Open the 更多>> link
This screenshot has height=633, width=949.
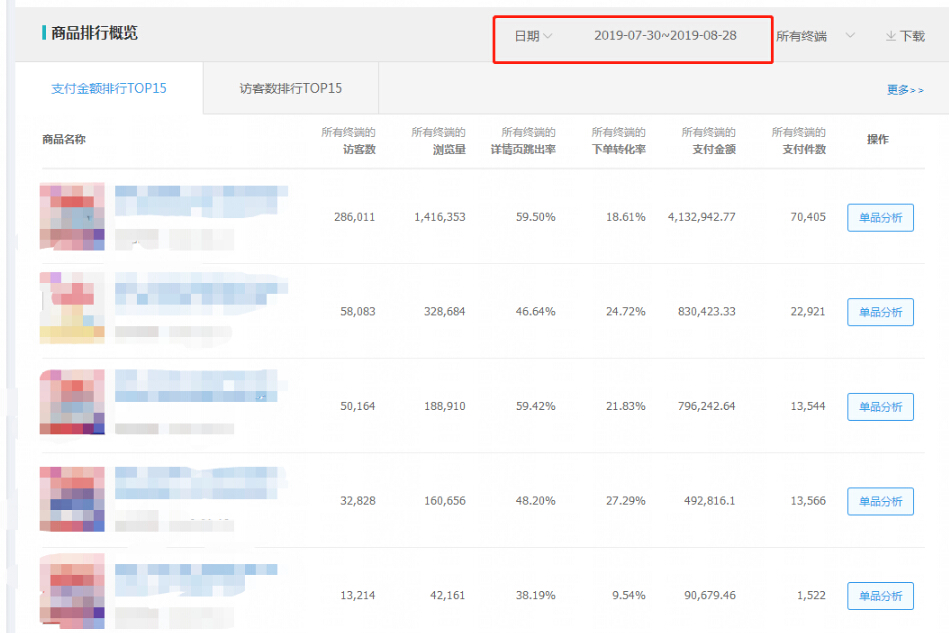[905, 90]
